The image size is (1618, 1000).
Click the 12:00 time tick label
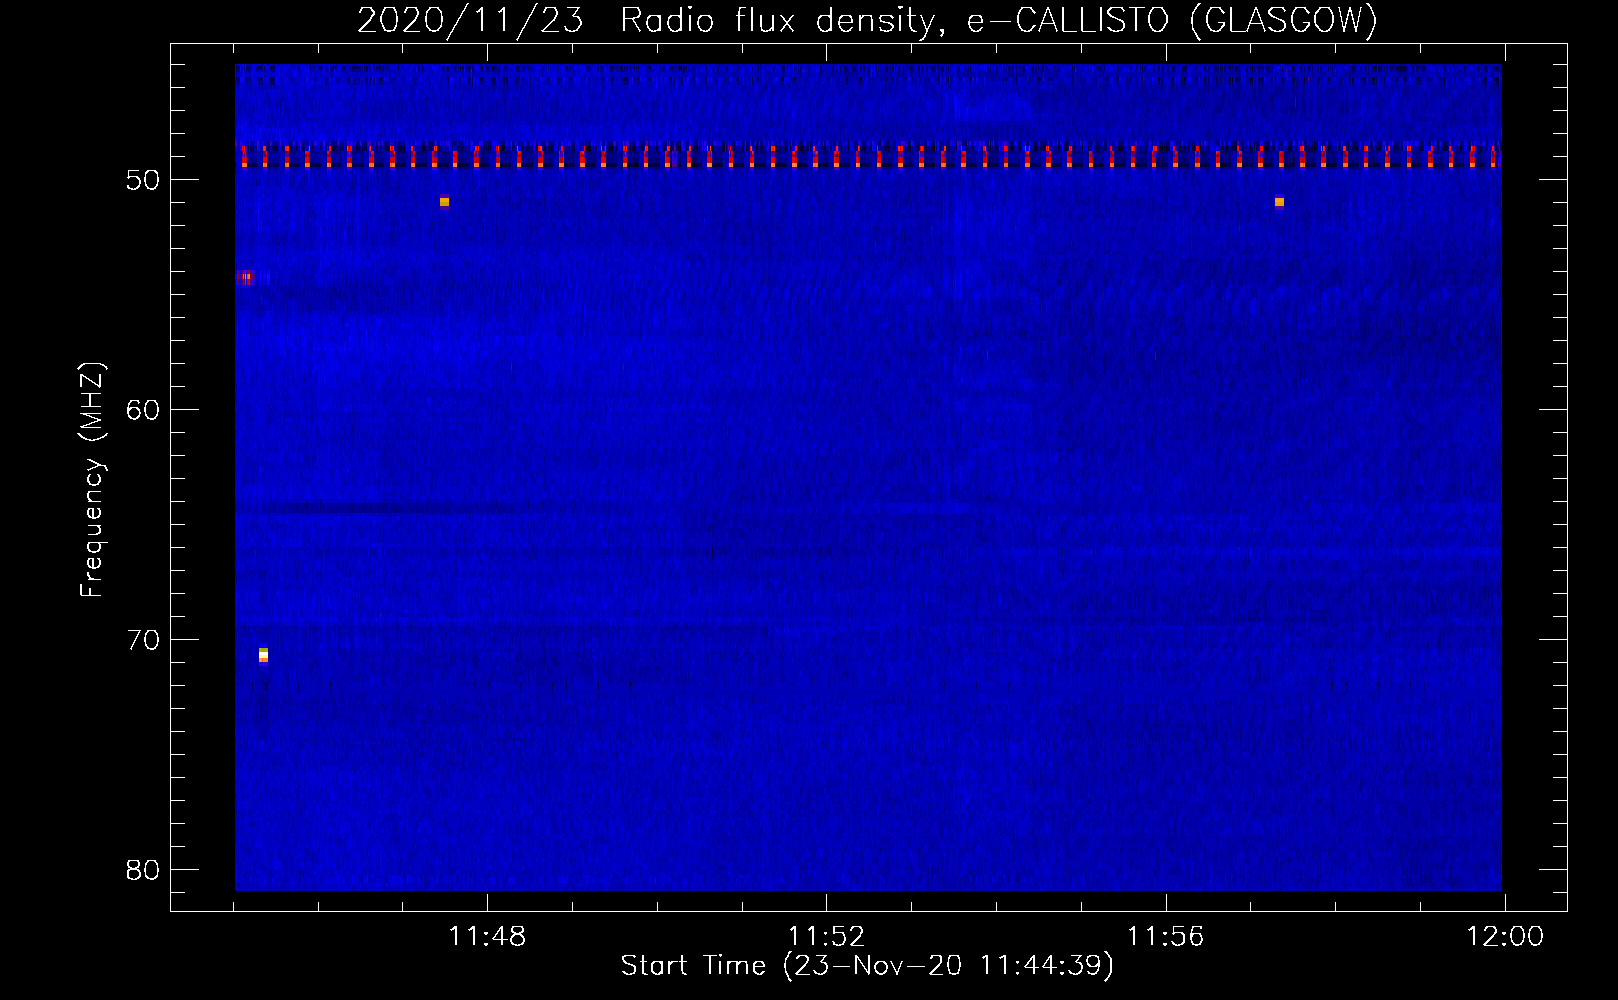[x=1505, y=937]
